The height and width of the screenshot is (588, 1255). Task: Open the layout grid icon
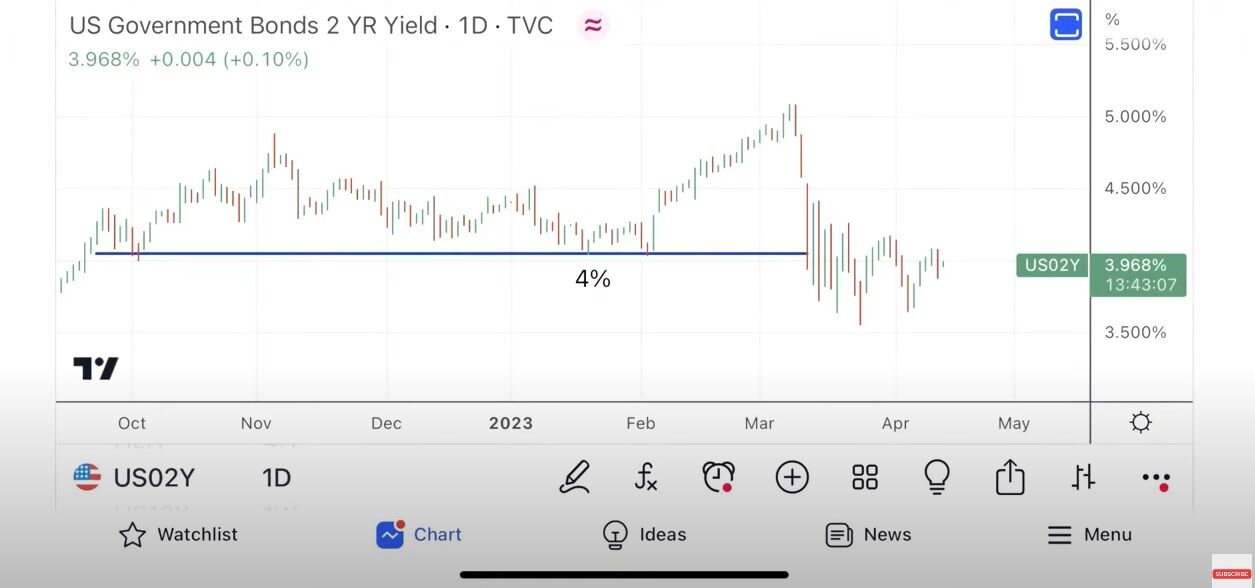pos(864,477)
